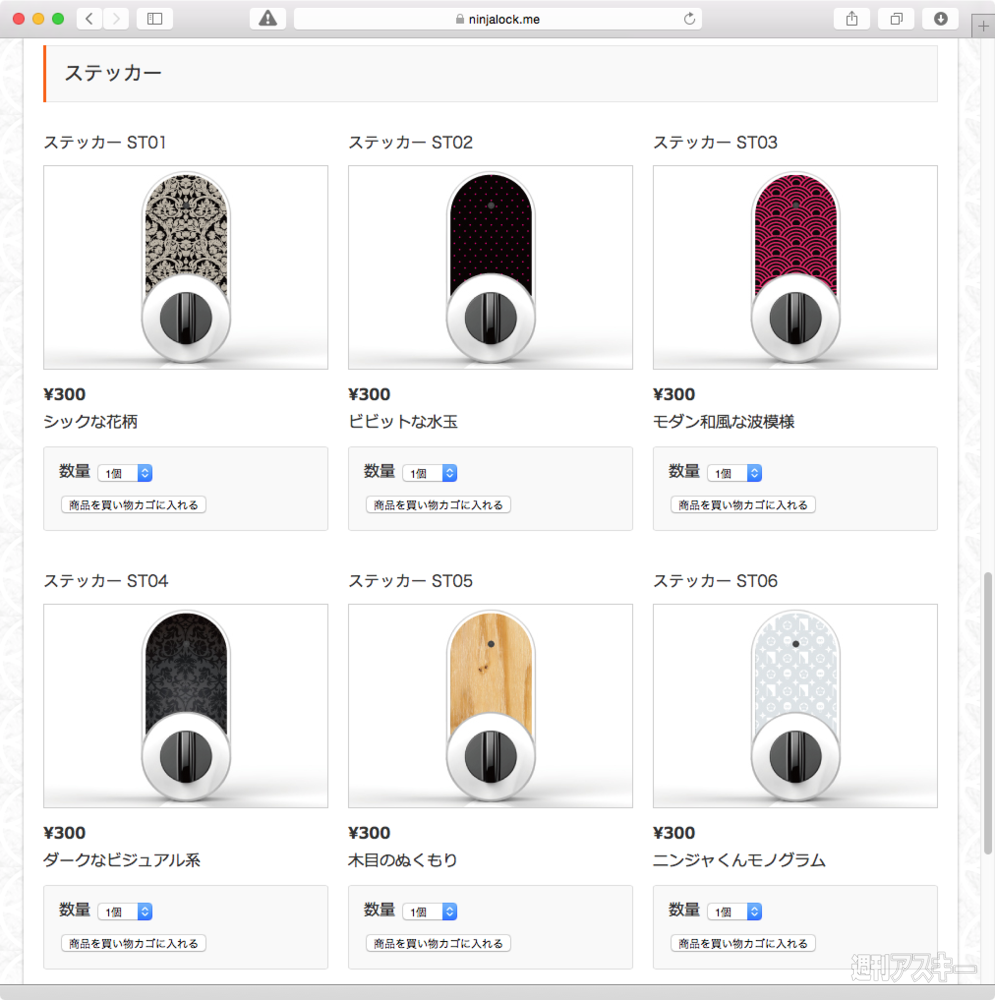Open a new tab with plus button

(983, 26)
